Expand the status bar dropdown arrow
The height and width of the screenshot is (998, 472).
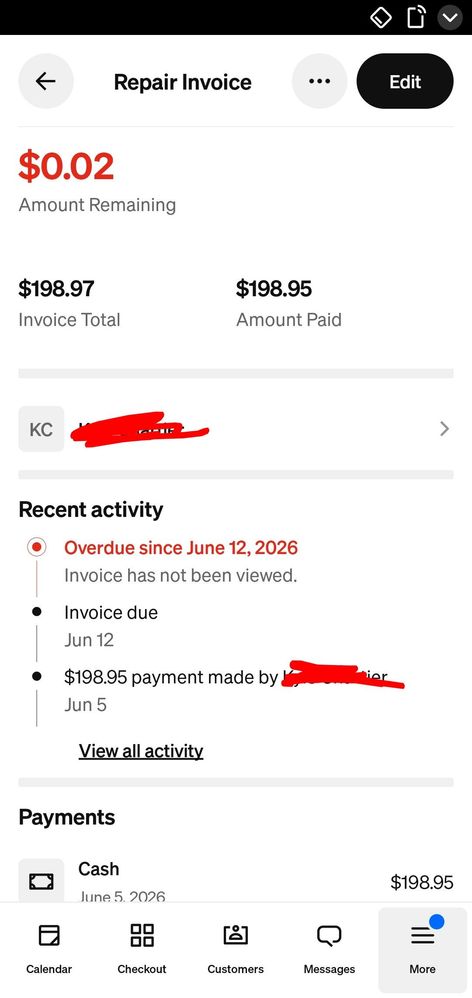click(450, 18)
